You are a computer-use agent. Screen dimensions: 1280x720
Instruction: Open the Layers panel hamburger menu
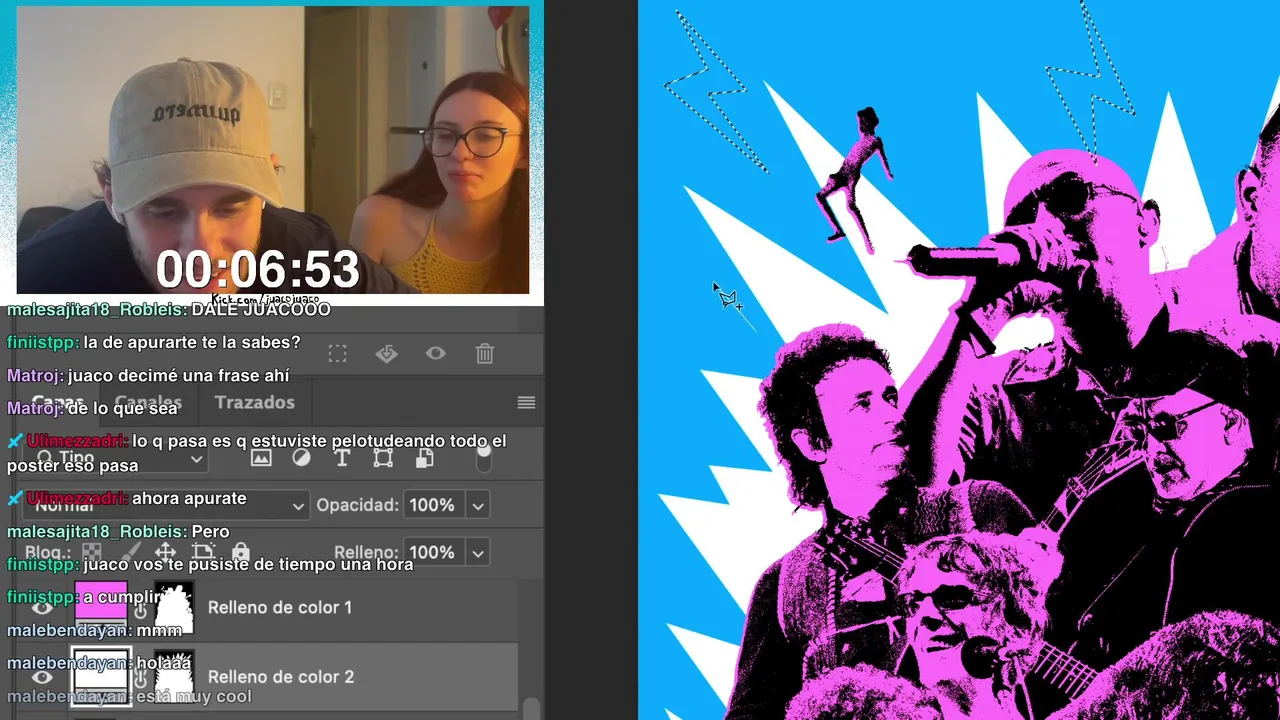526,403
